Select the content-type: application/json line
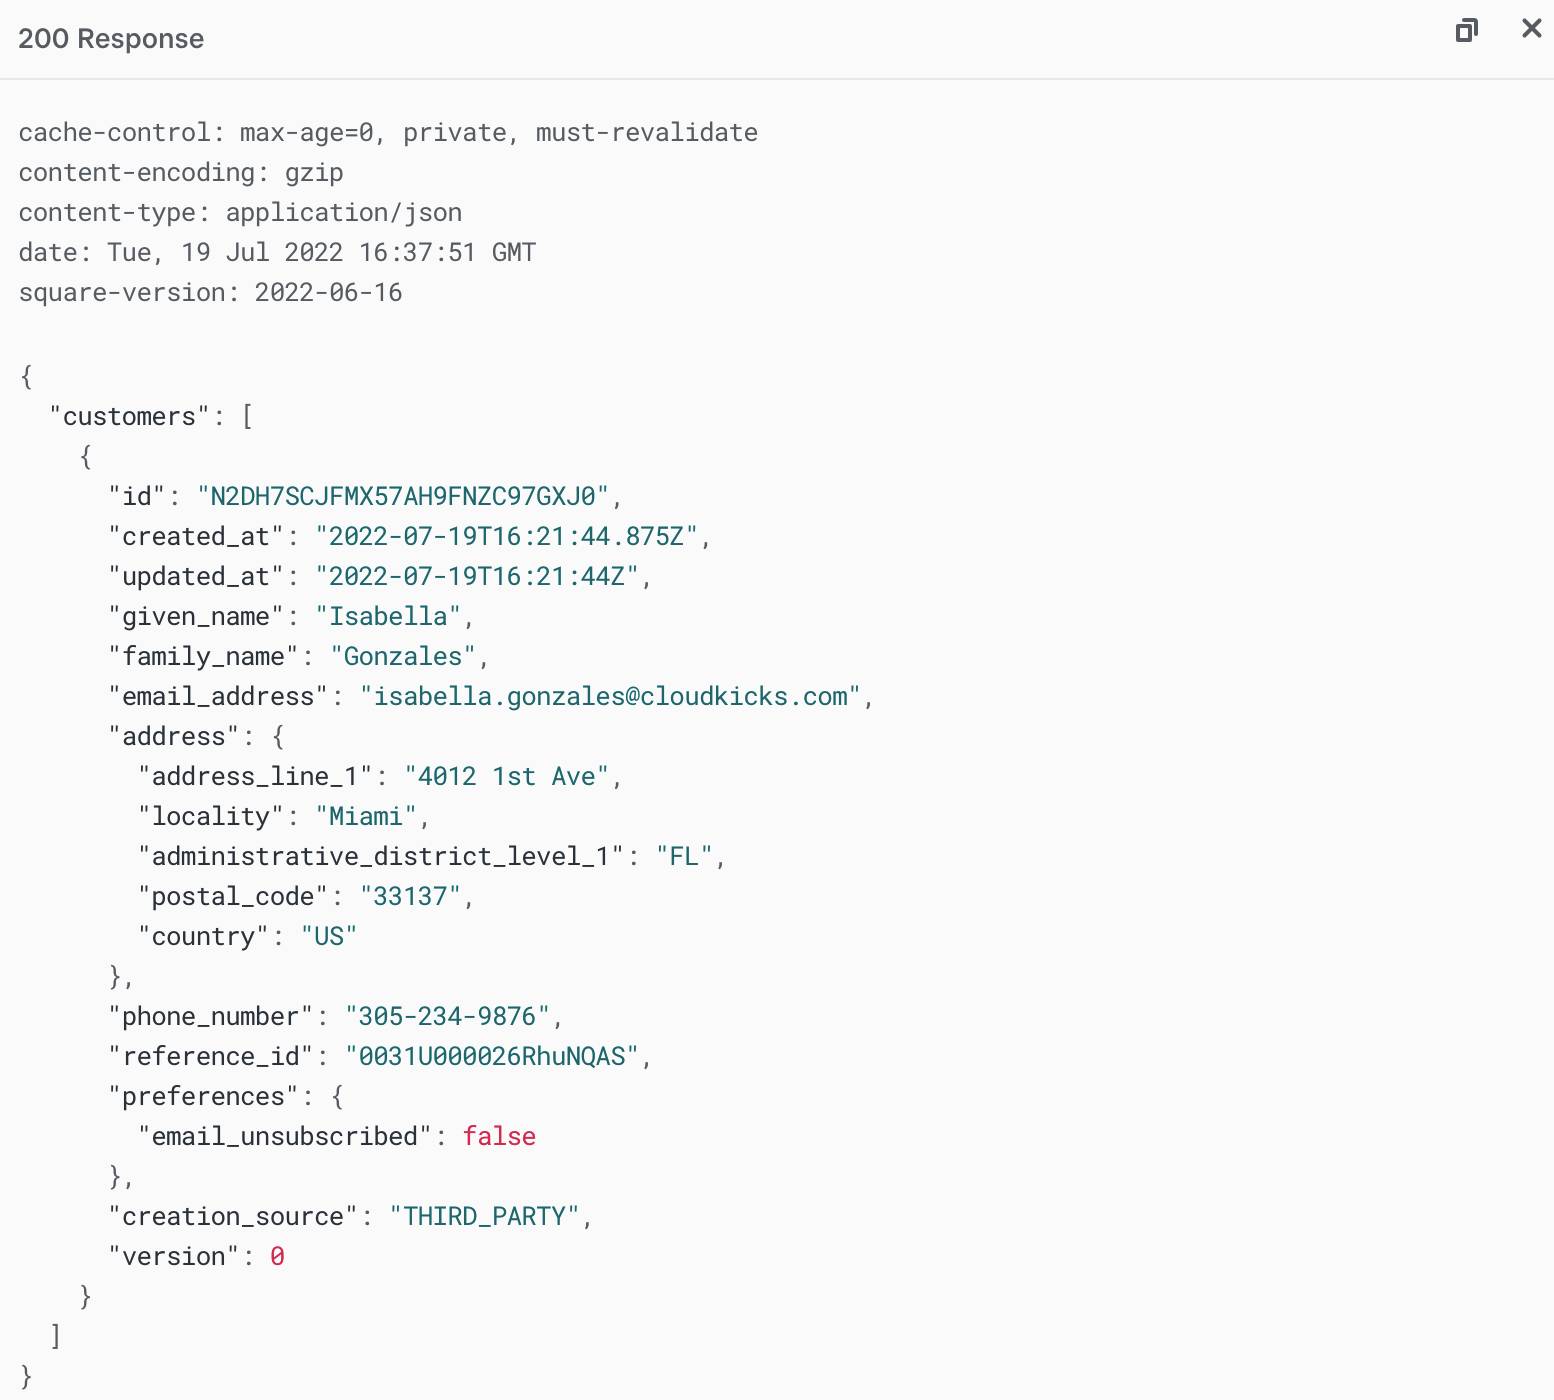Viewport: 1554px width, 1400px height. (240, 212)
